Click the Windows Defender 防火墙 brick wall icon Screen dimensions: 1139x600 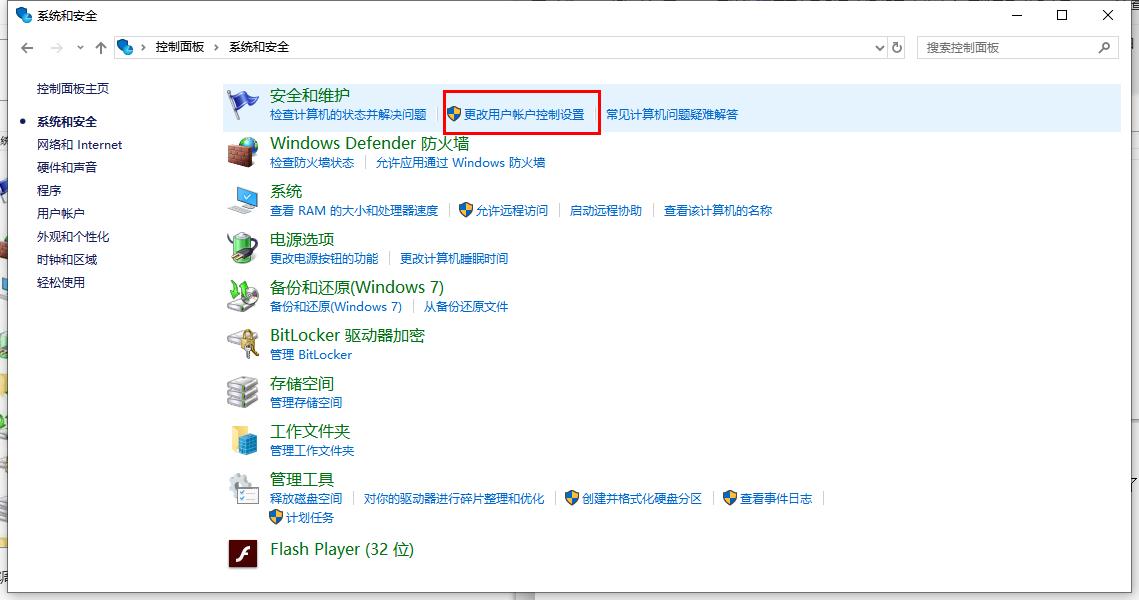click(243, 153)
